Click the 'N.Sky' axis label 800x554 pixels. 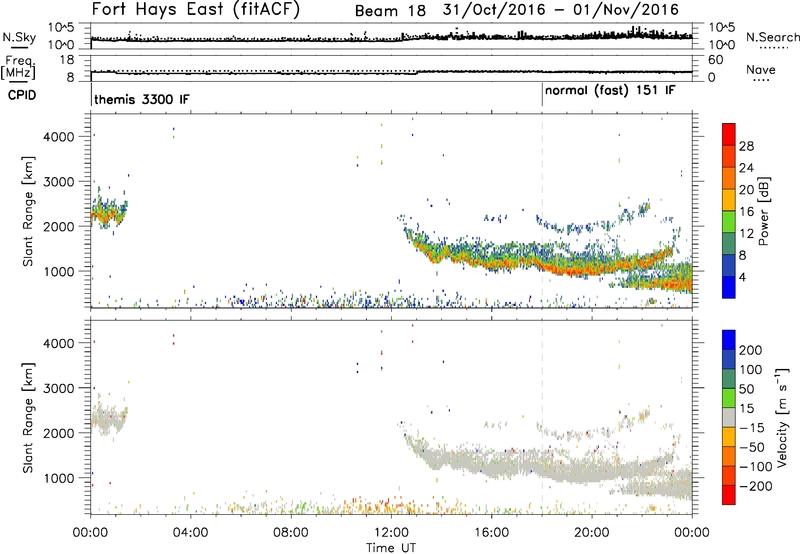(x=19, y=37)
